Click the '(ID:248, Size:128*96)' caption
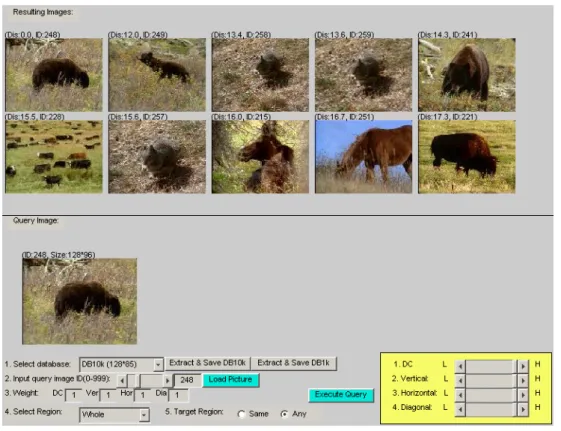561x431 pixels. pos(59,255)
